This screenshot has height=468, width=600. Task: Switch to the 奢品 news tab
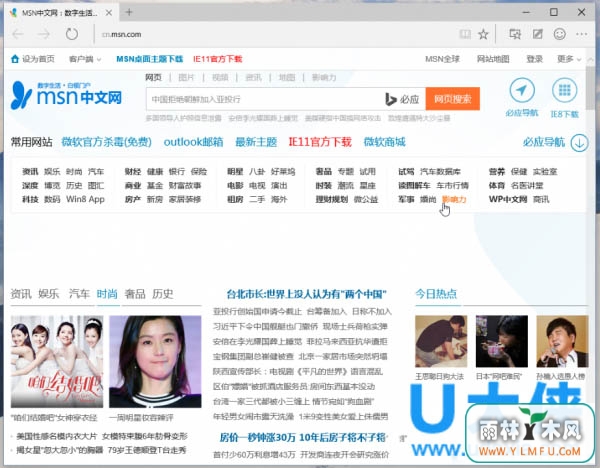[x=135, y=294]
